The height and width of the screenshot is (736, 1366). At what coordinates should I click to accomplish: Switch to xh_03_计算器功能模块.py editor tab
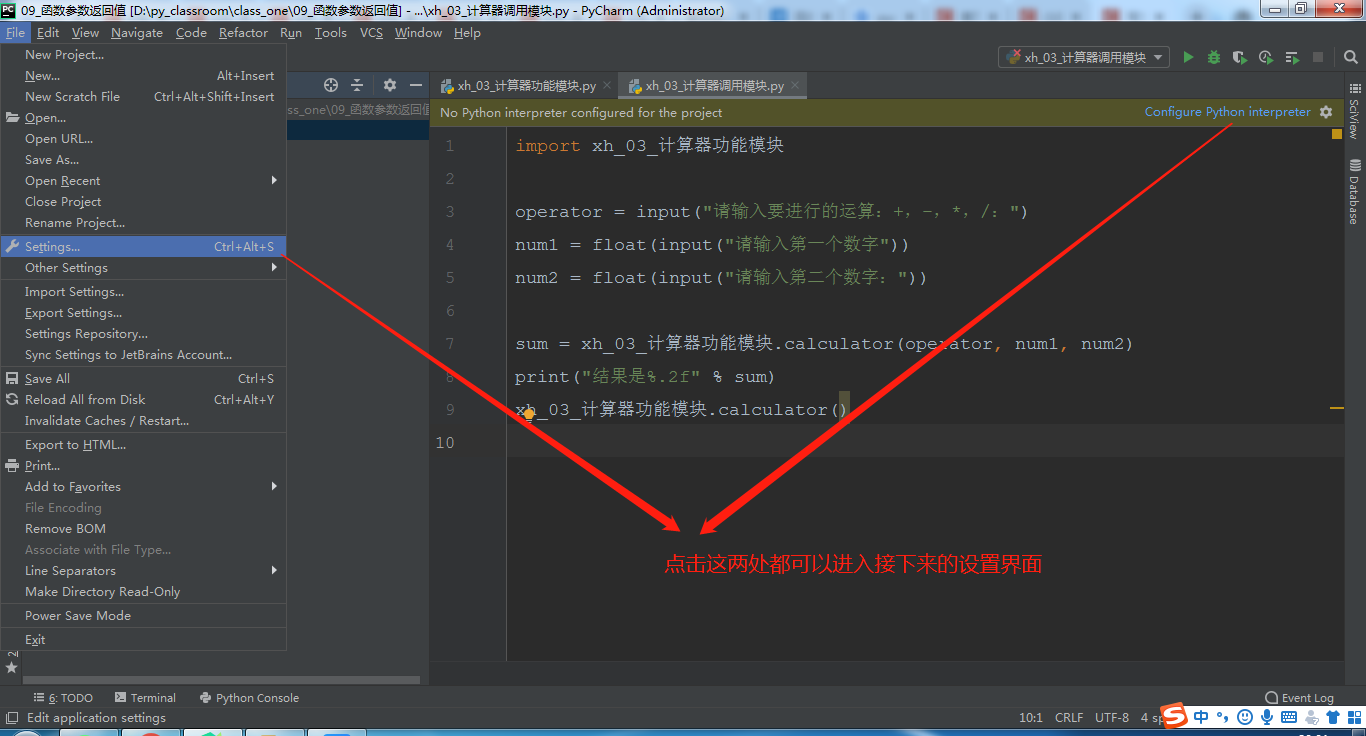526,86
